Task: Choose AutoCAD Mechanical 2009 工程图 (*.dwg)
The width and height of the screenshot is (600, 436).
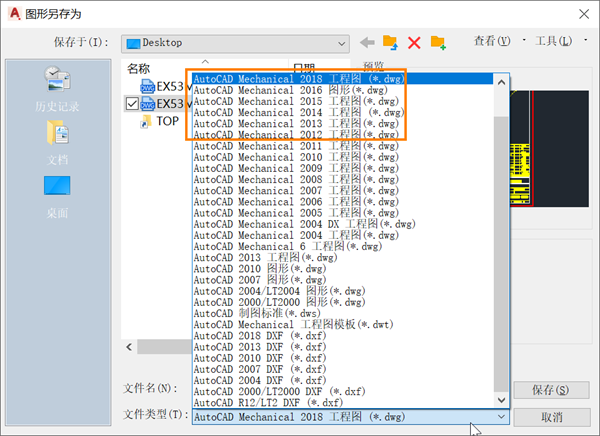Action: [343, 168]
